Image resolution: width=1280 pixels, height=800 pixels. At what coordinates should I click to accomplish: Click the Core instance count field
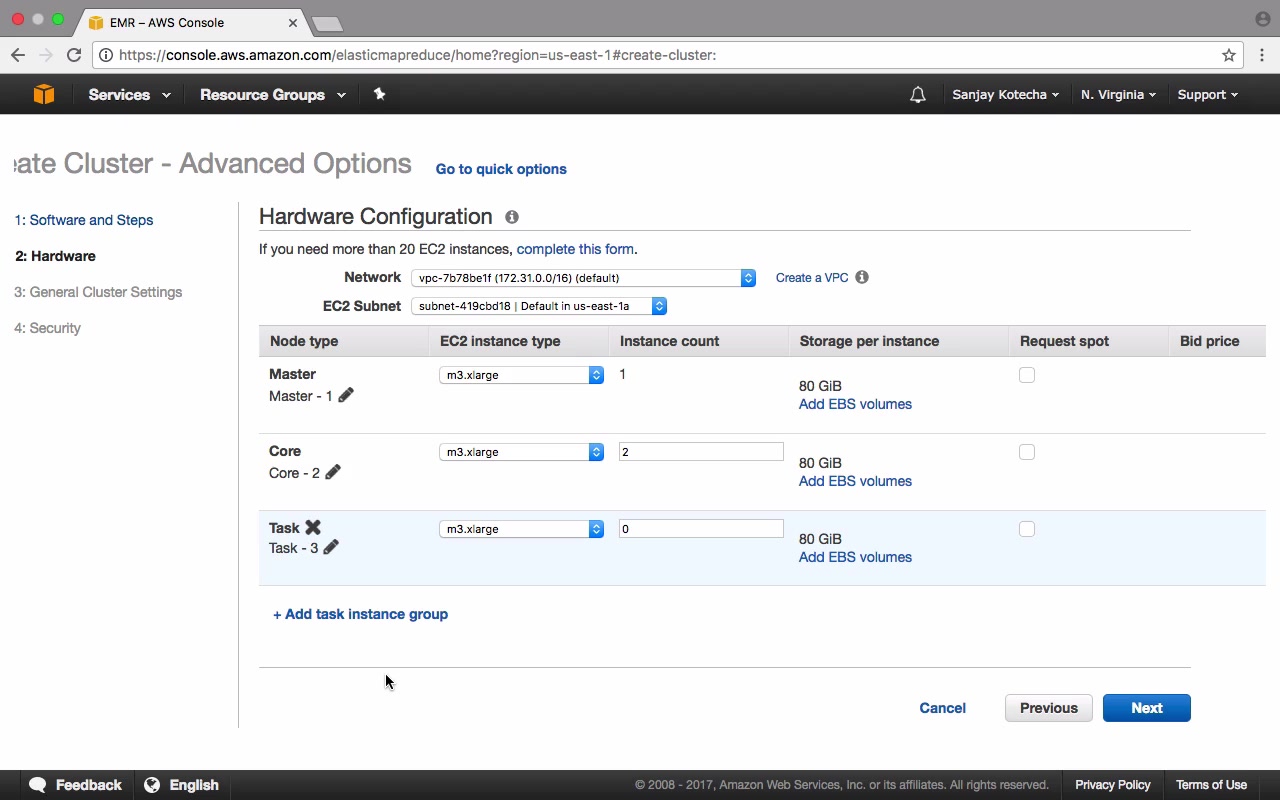point(700,452)
